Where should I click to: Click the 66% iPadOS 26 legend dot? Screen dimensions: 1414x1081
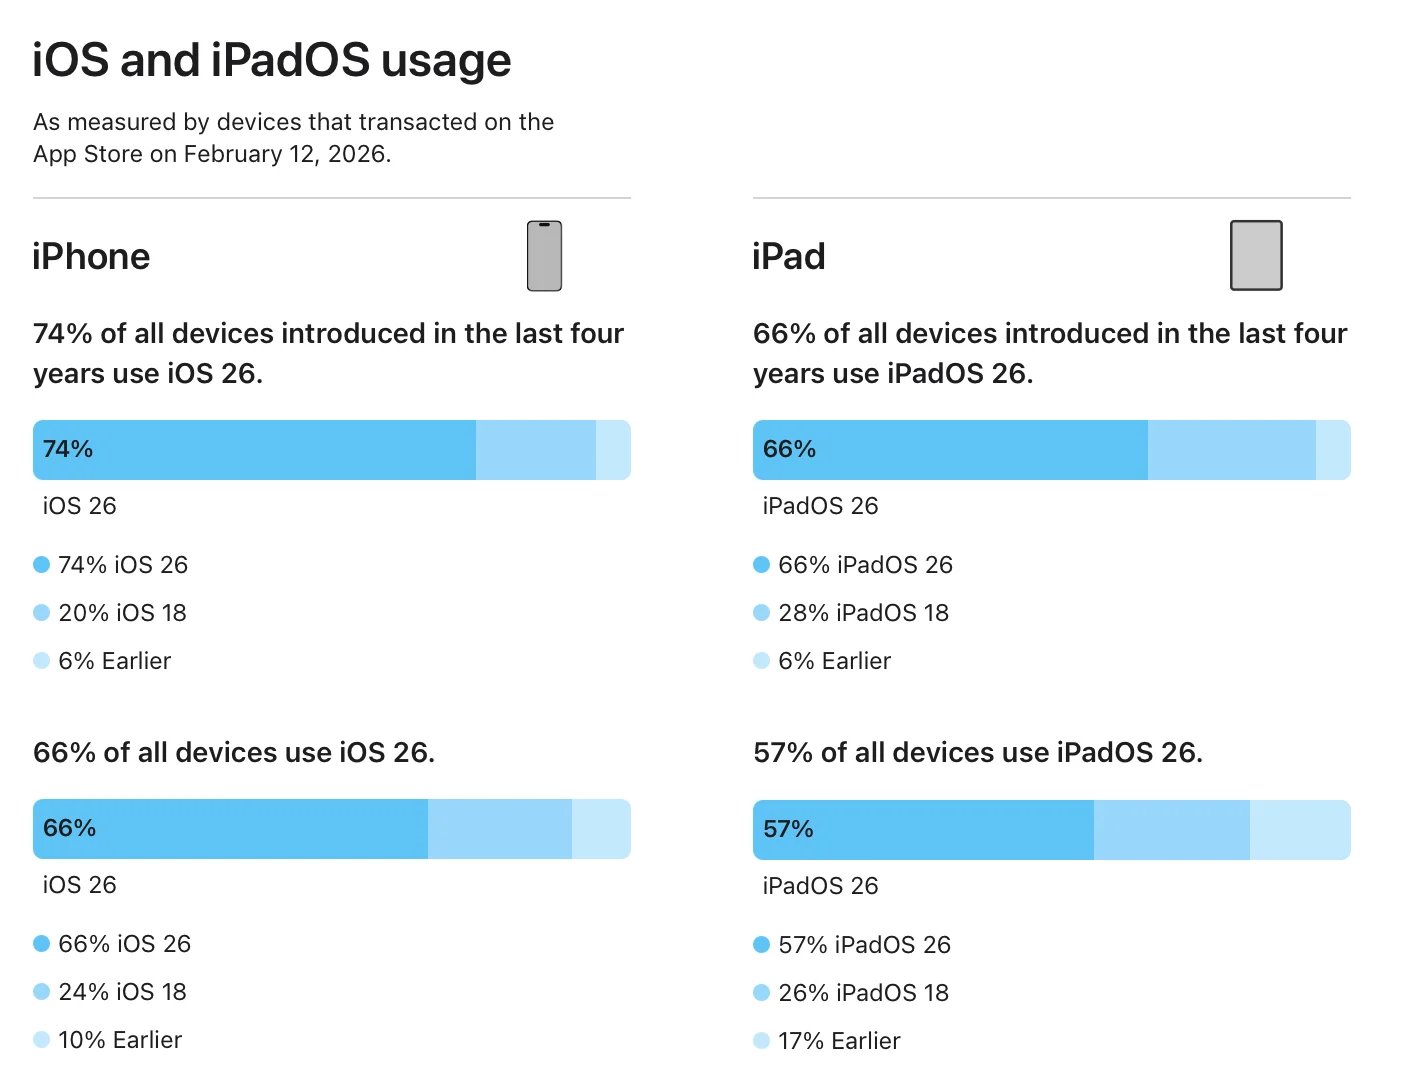(x=762, y=565)
